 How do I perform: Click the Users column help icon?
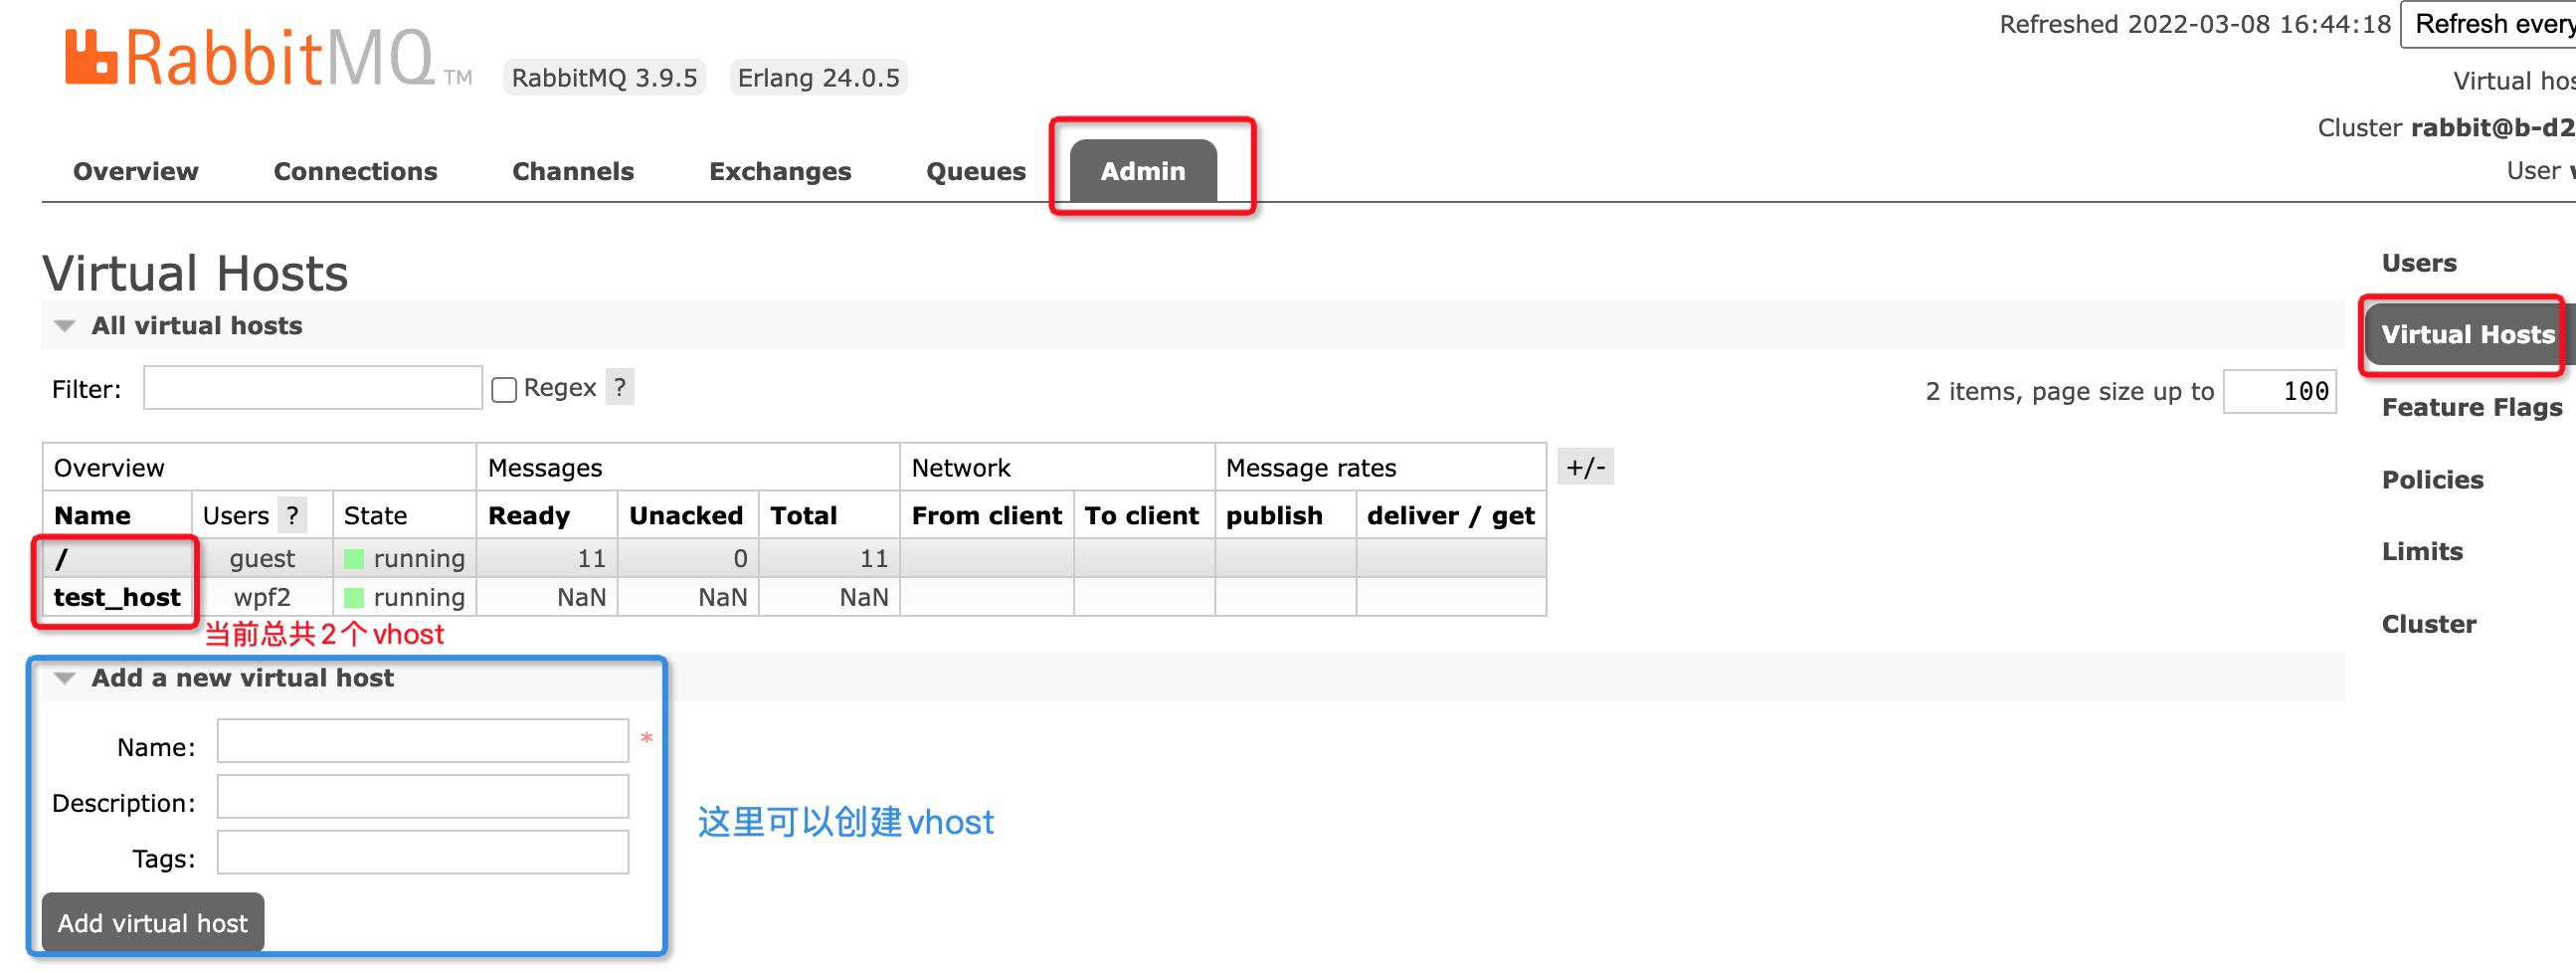coord(292,515)
